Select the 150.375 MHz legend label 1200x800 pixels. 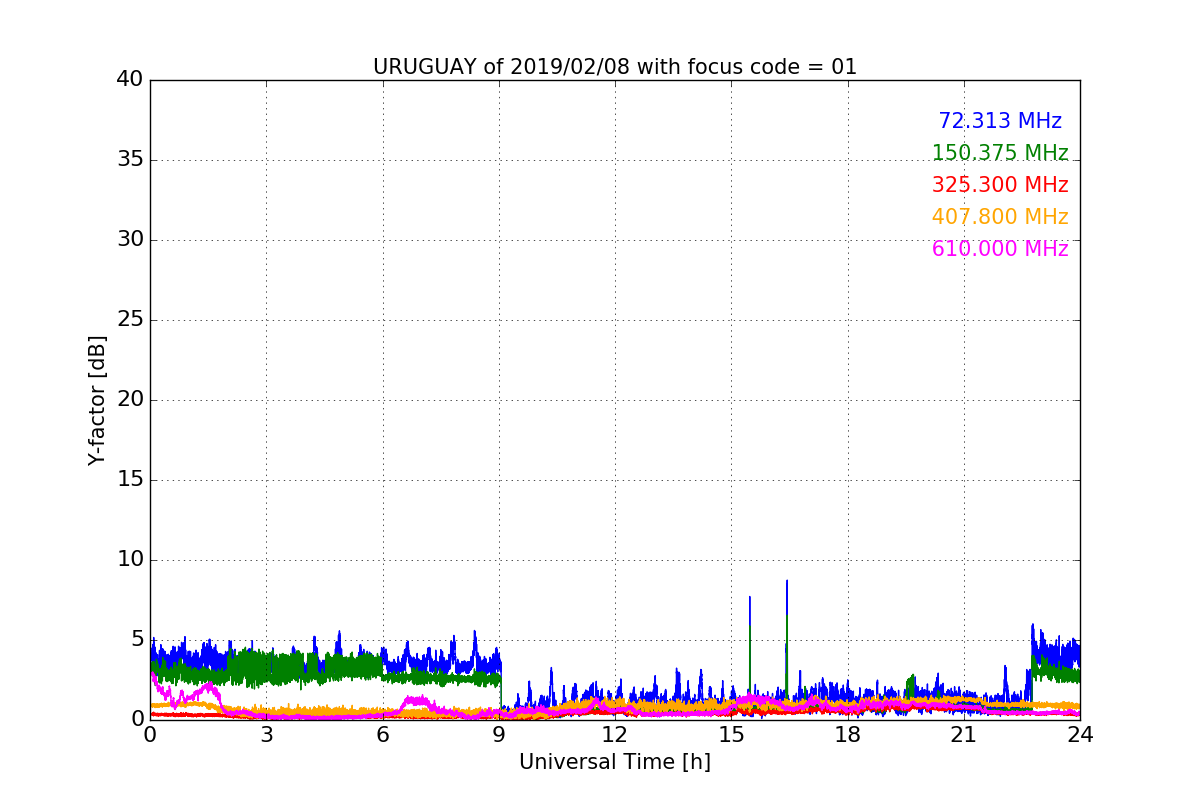[x=1000, y=153]
